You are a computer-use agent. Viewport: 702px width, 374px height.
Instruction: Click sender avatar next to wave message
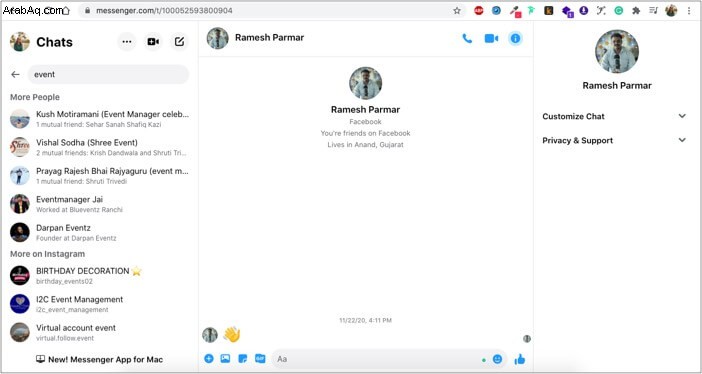coord(210,335)
